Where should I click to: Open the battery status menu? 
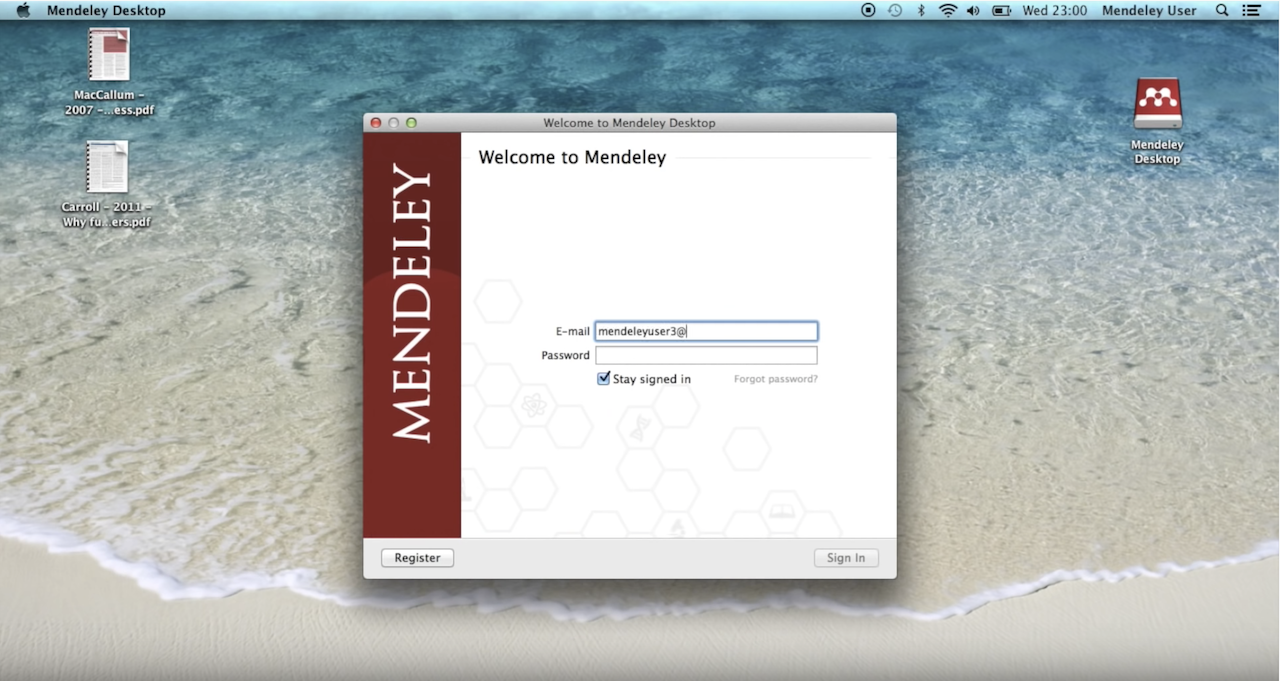pos(1001,10)
